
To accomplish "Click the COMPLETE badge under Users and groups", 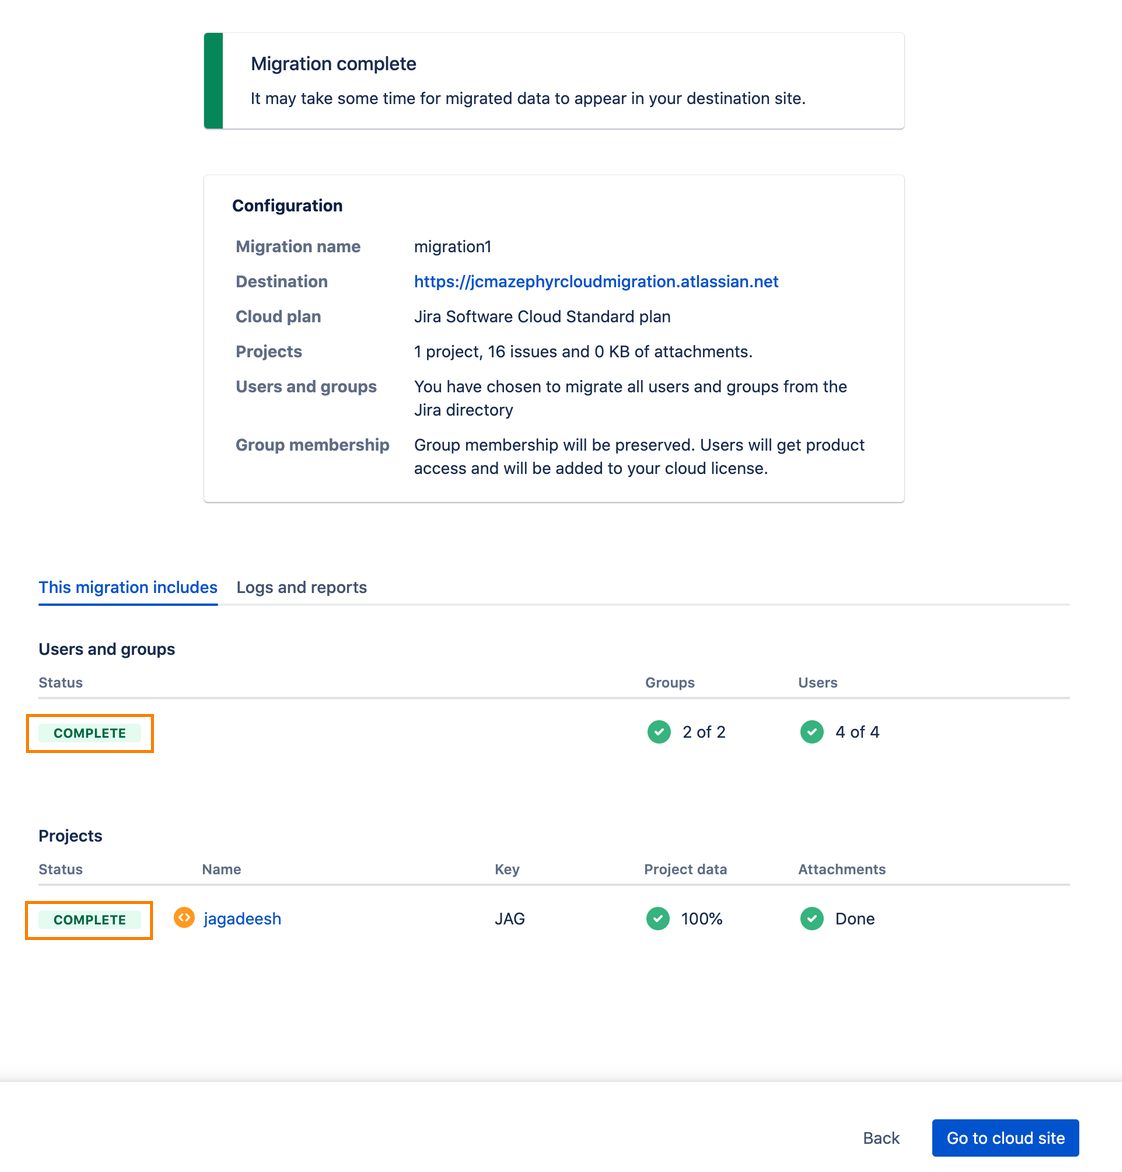I will (x=90, y=733).
